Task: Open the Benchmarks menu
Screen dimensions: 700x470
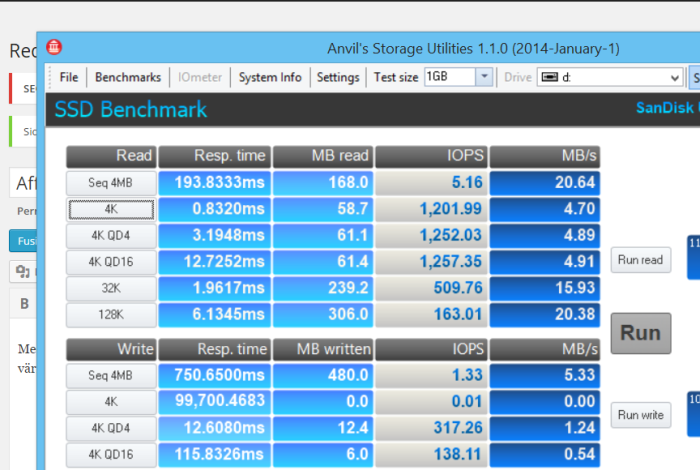Action: pos(127,77)
